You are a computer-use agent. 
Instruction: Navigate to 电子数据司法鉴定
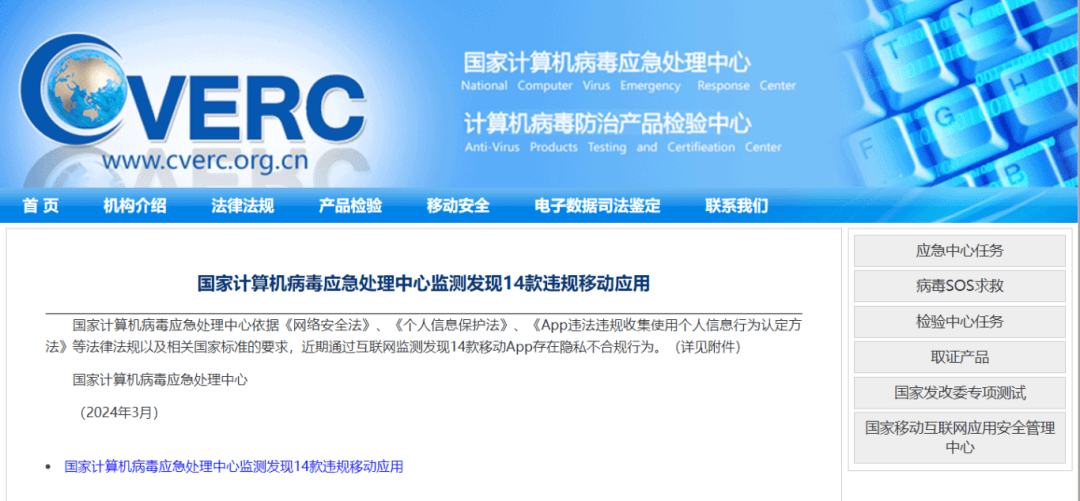pos(597,205)
